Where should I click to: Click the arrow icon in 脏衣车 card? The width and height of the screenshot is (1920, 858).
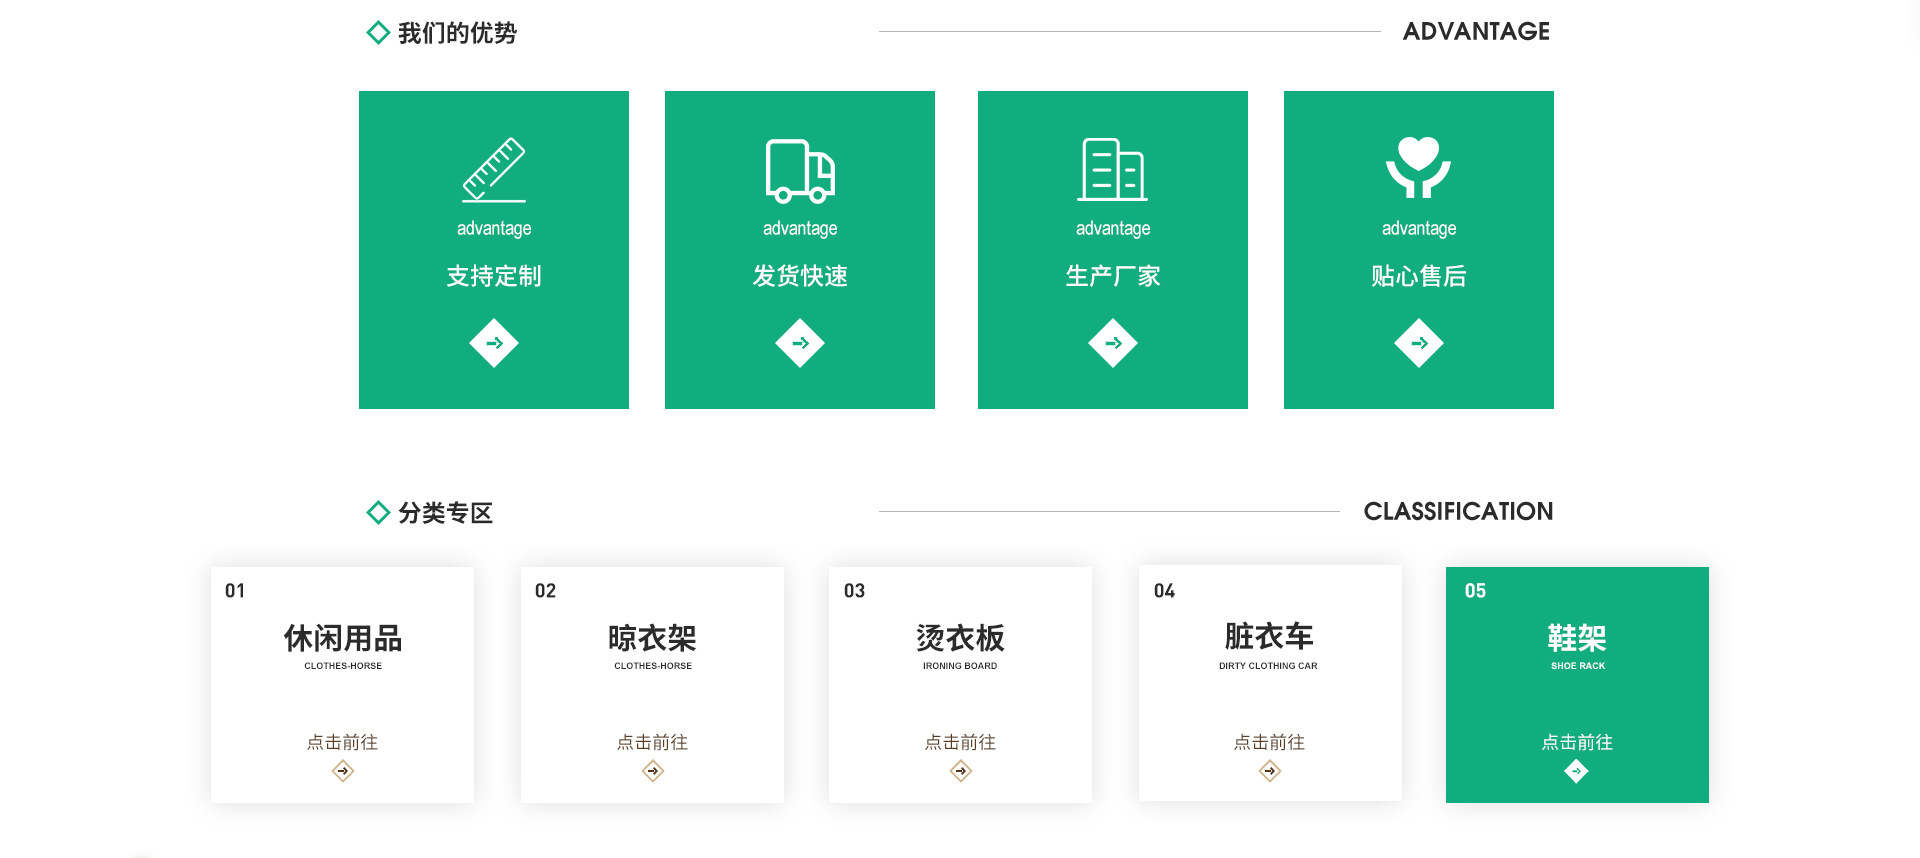1270,771
